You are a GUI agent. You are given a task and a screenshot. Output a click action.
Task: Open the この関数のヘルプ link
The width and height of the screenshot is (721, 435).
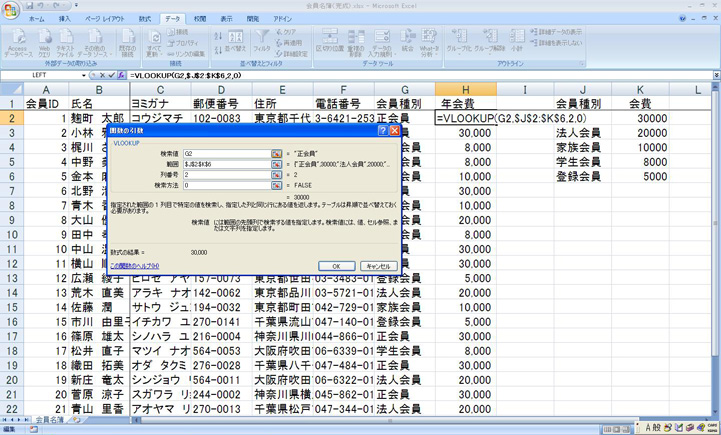[x=135, y=266]
